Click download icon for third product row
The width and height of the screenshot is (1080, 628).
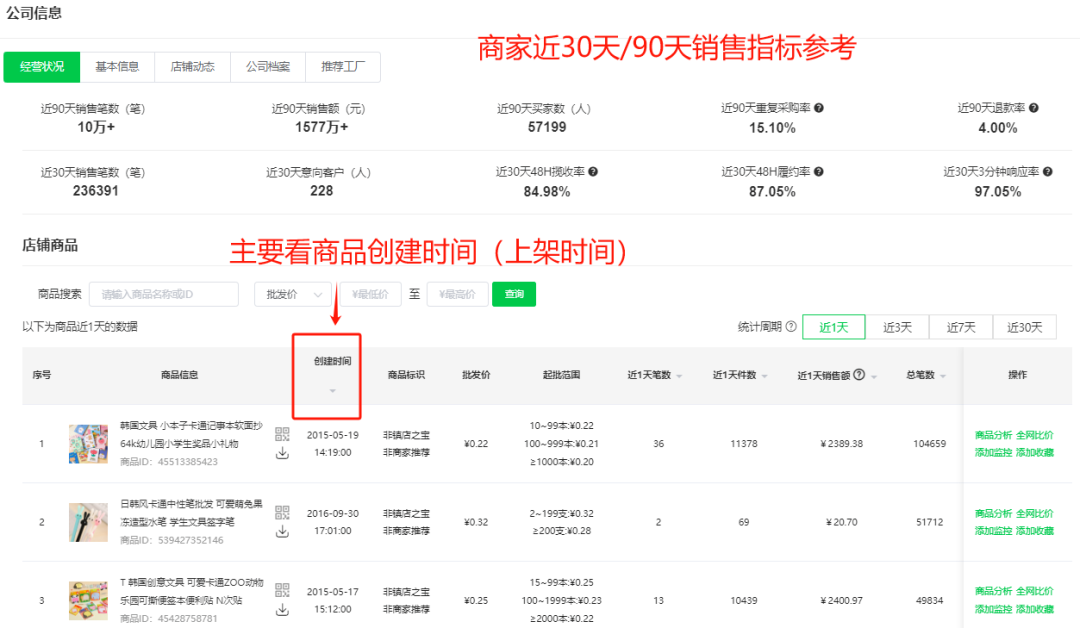[x=282, y=610]
